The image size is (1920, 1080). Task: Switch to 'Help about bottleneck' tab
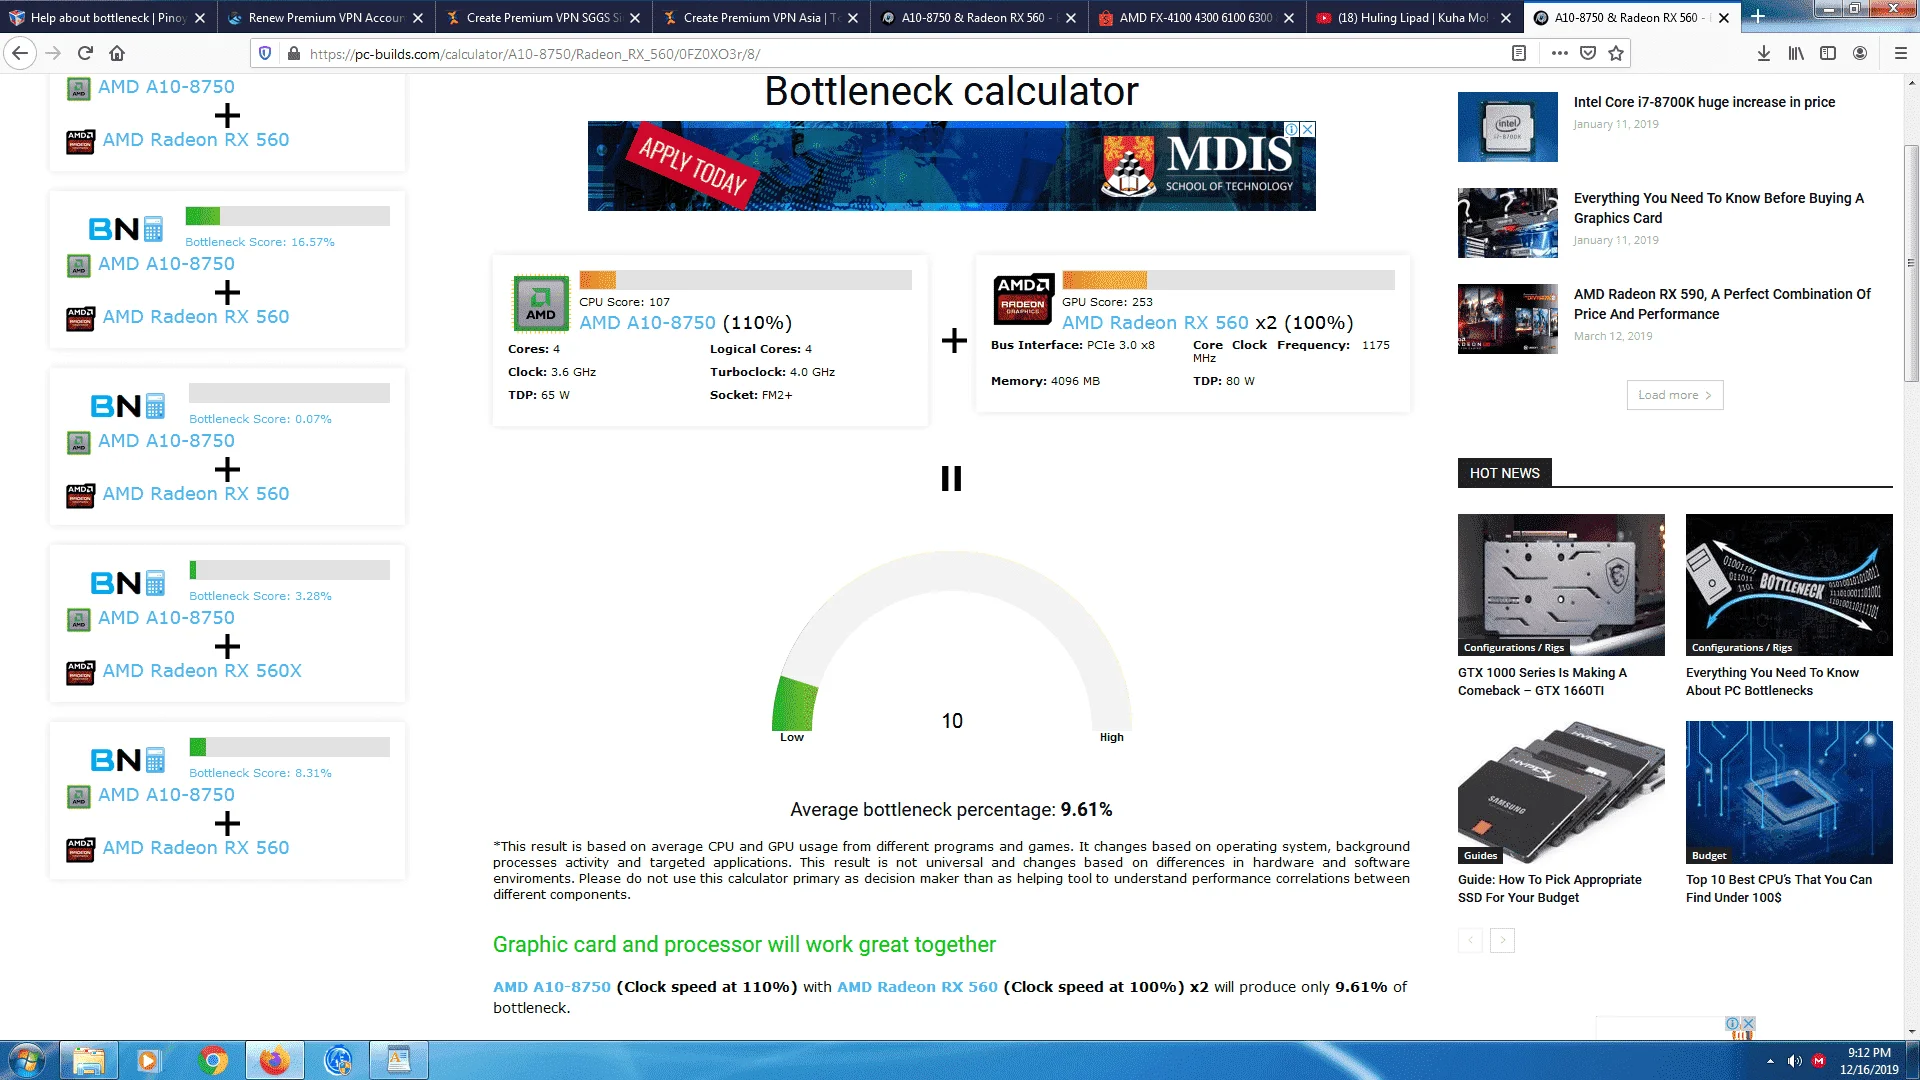tap(107, 17)
